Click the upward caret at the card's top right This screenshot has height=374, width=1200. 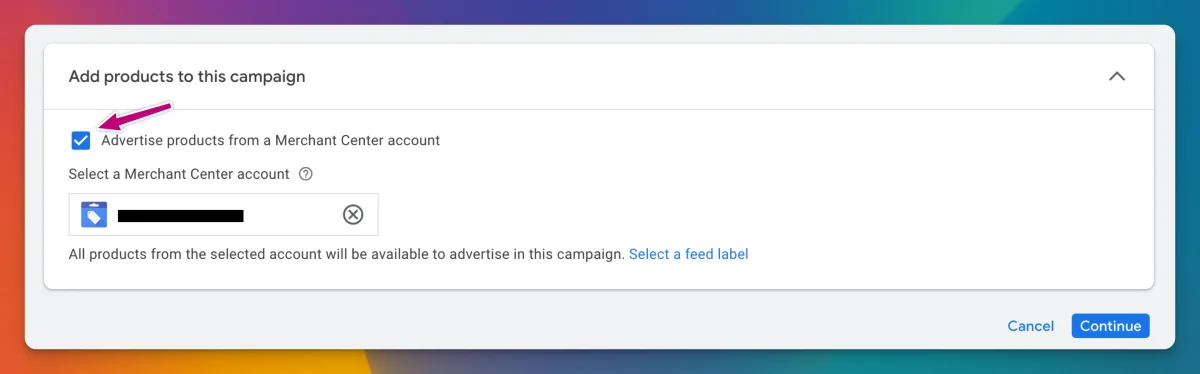(x=1117, y=76)
